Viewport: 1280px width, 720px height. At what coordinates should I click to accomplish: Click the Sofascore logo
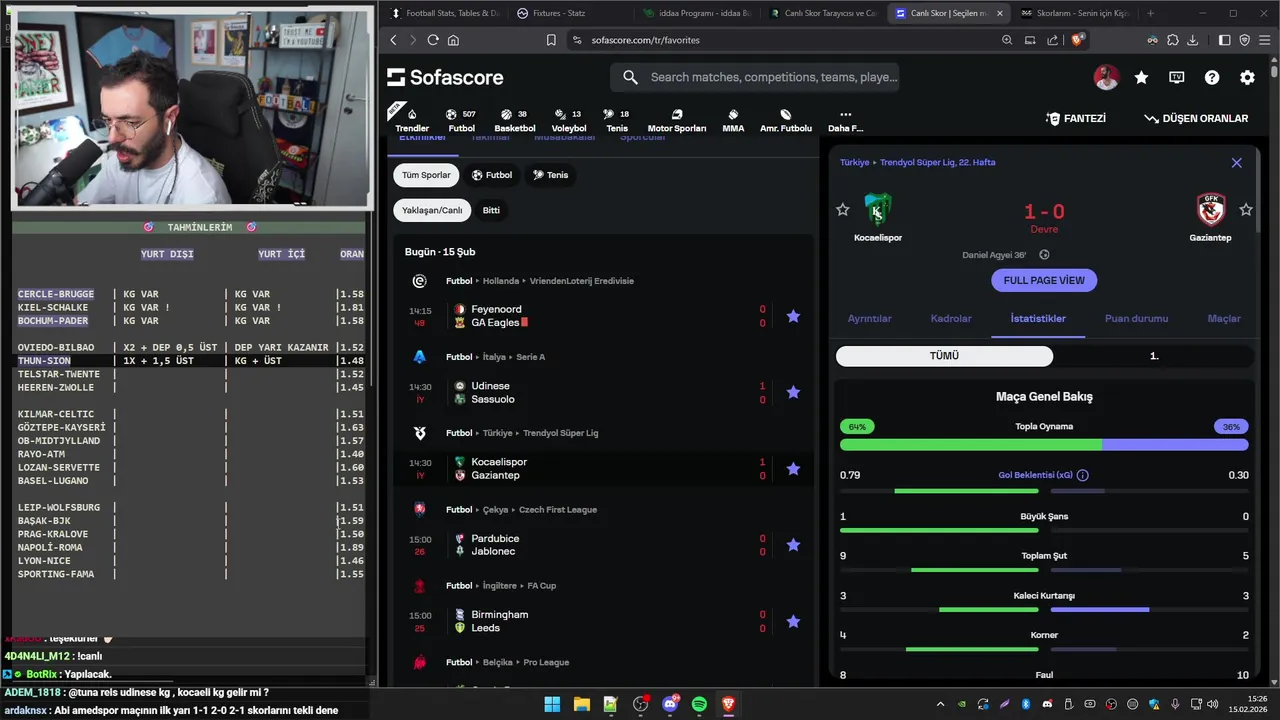pyautogui.click(x=445, y=77)
